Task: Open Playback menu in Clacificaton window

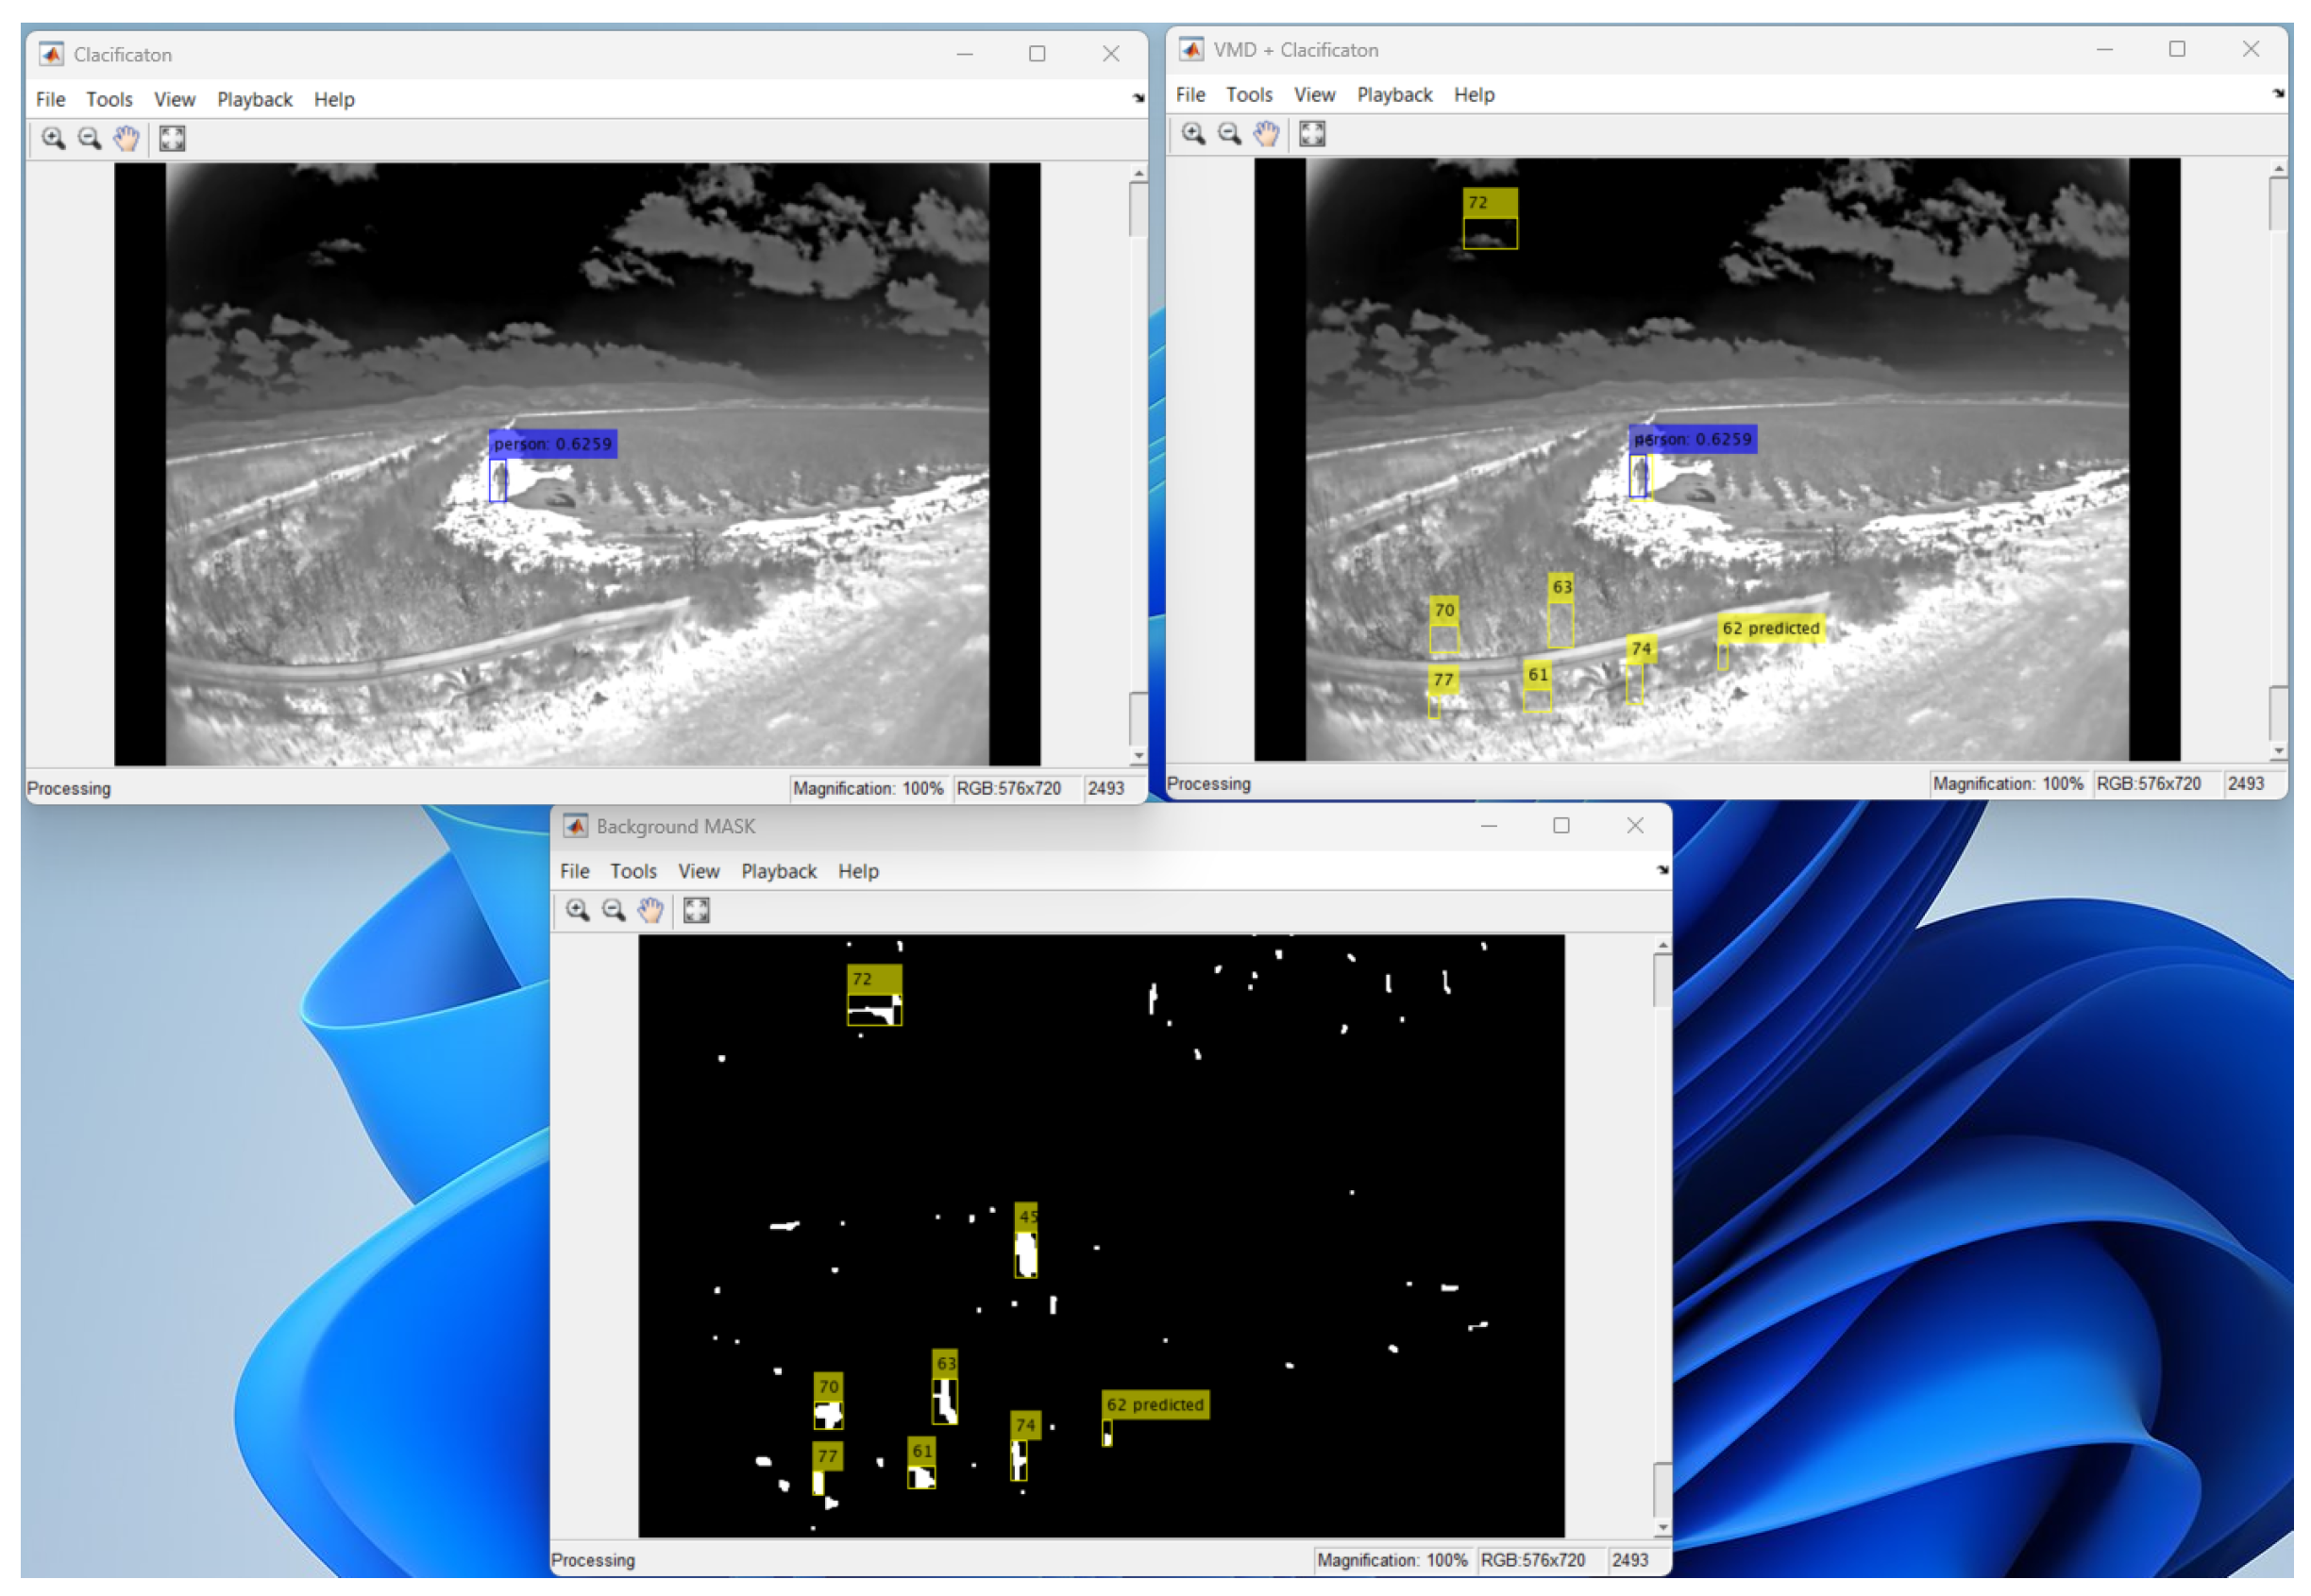Action: 254,99
